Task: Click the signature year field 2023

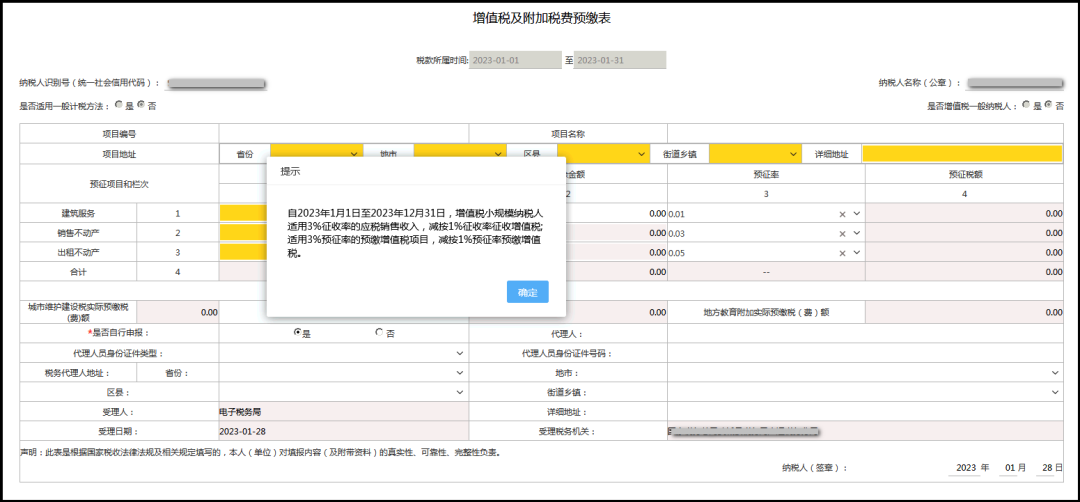Action: coord(966,468)
